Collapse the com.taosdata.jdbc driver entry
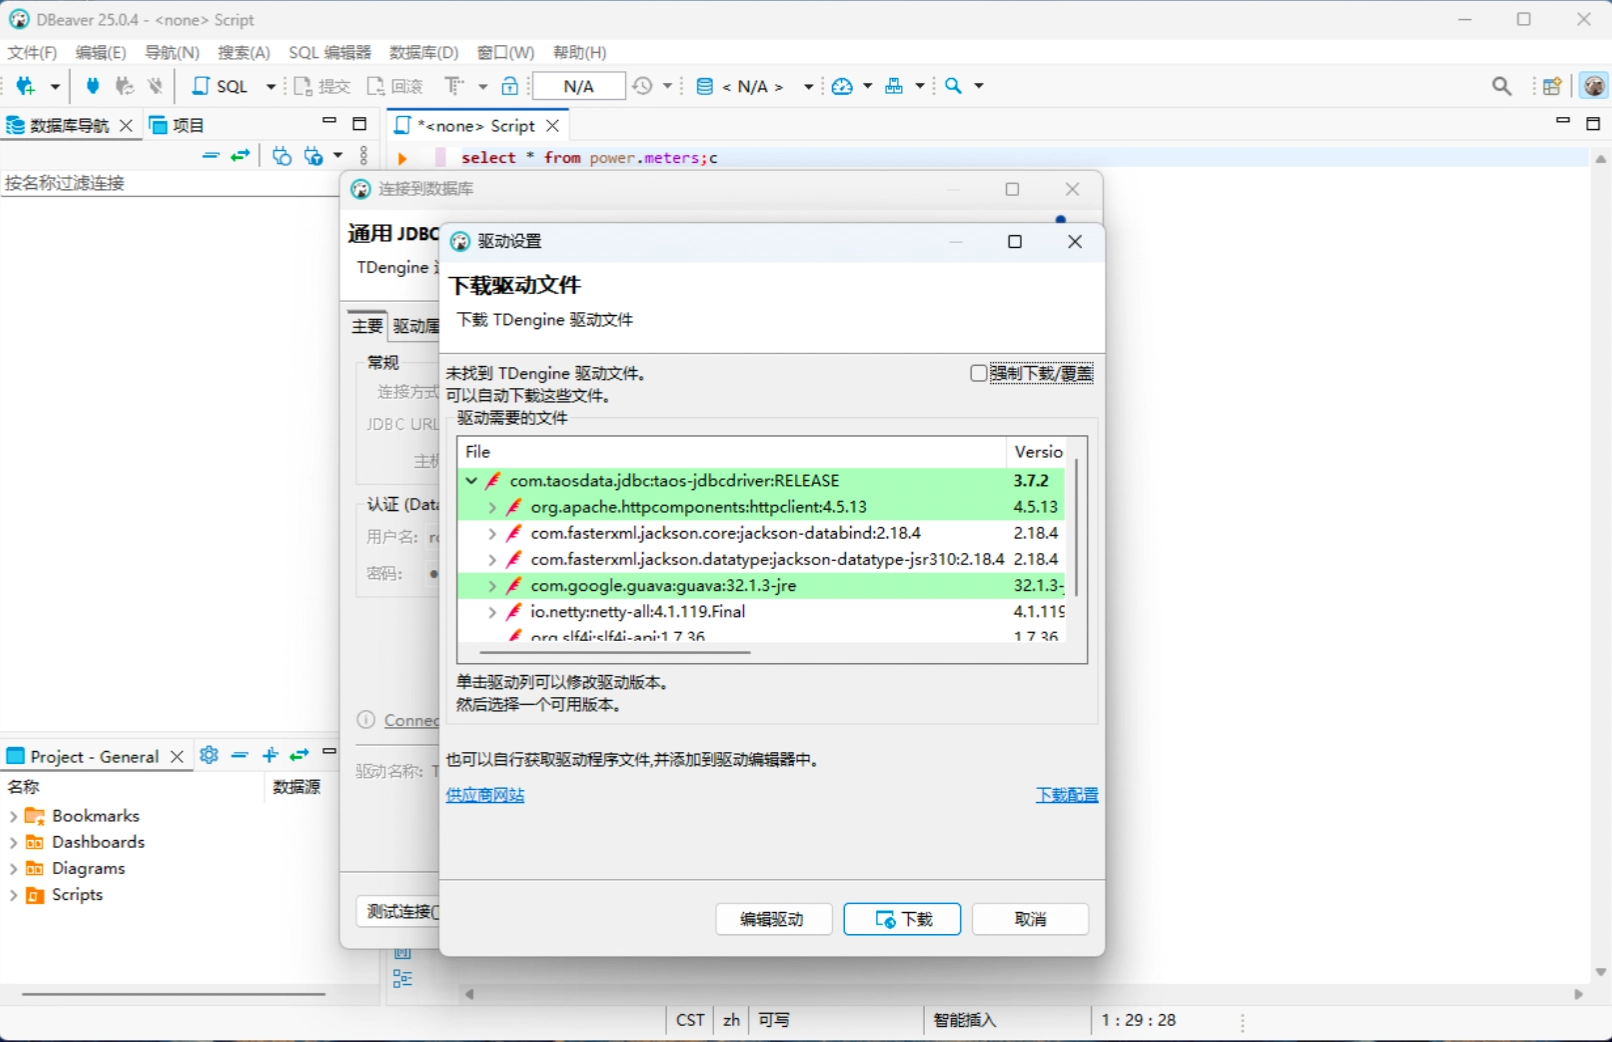Image resolution: width=1612 pixels, height=1042 pixels. pos(471,480)
